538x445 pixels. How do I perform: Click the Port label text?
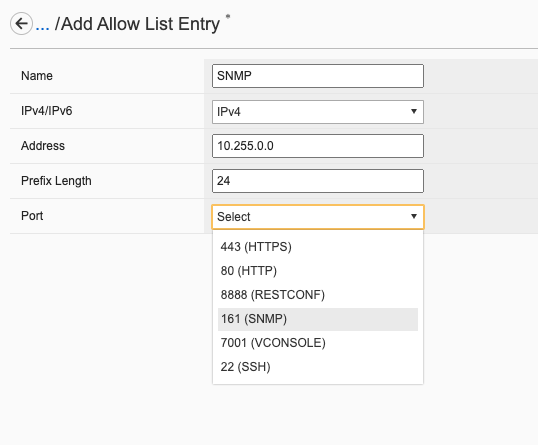[32, 216]
